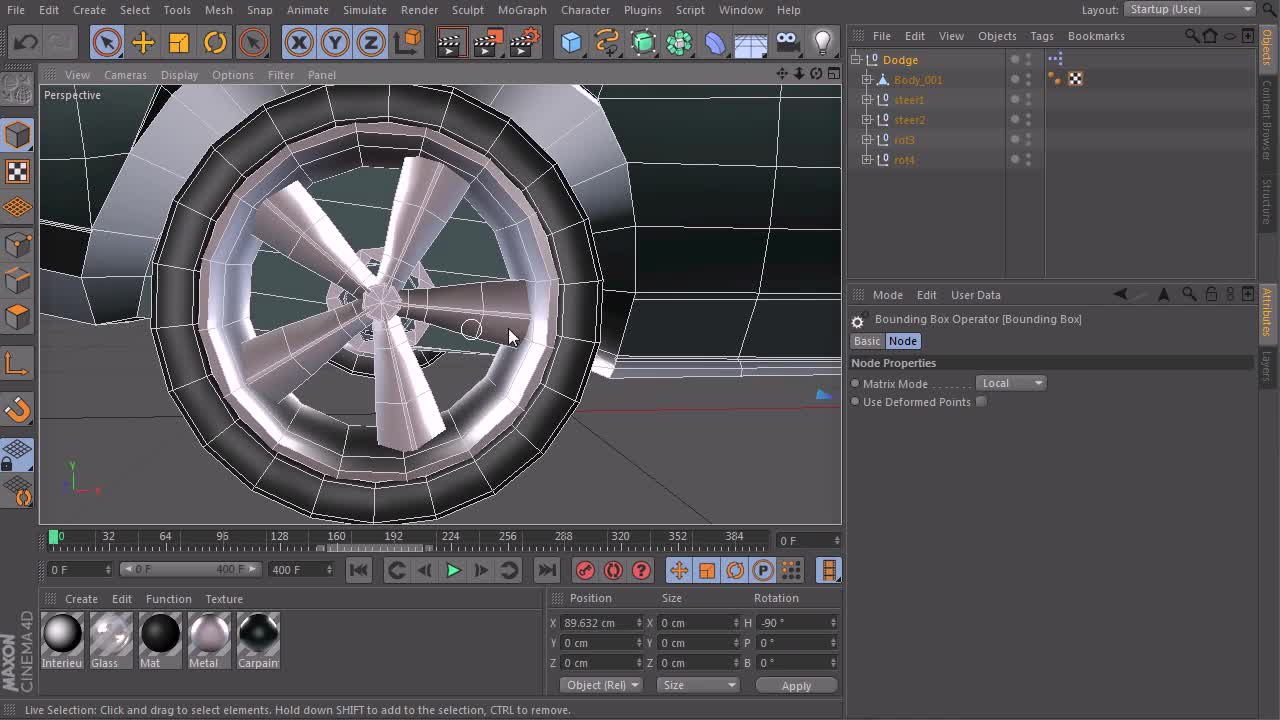This screenshot has width=1280, height=720.
Task: Toggle Y axis lock
Action: coord(335,42)
